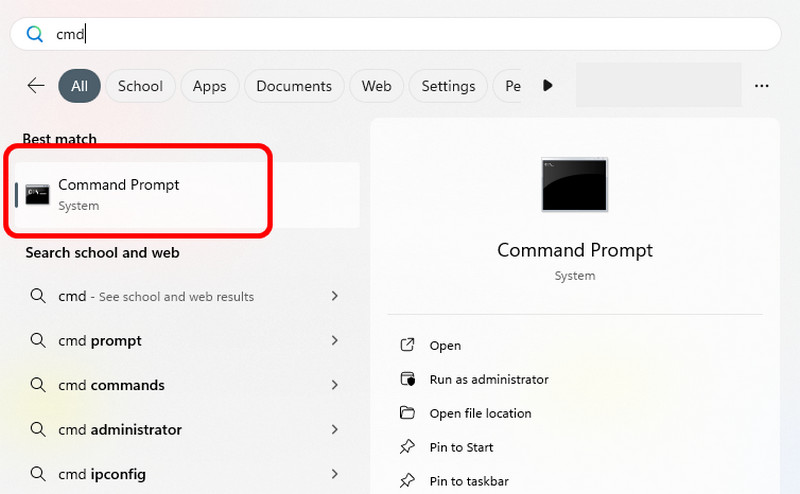The image size is (800, 494).
Task: Click the search magnifier icon in search box
Action: (34, 34)
